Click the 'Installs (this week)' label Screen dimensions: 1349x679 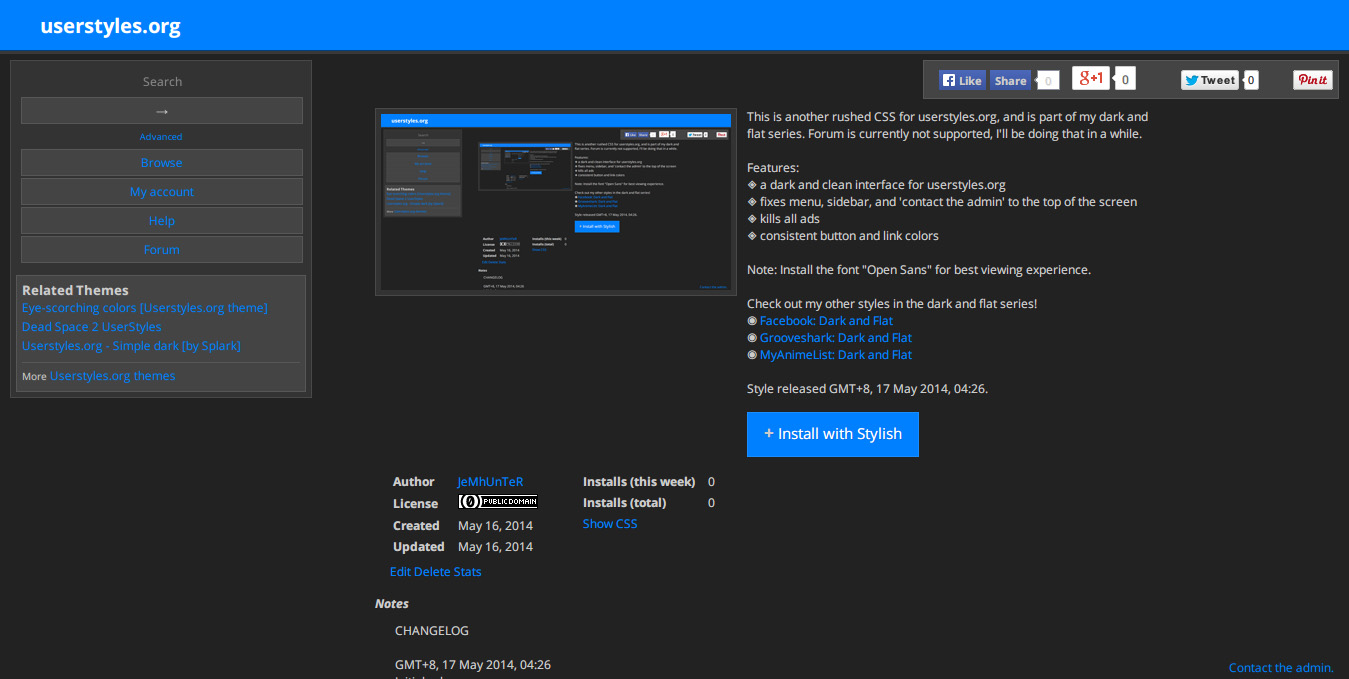pyautogui.click(x=639, y=482)
